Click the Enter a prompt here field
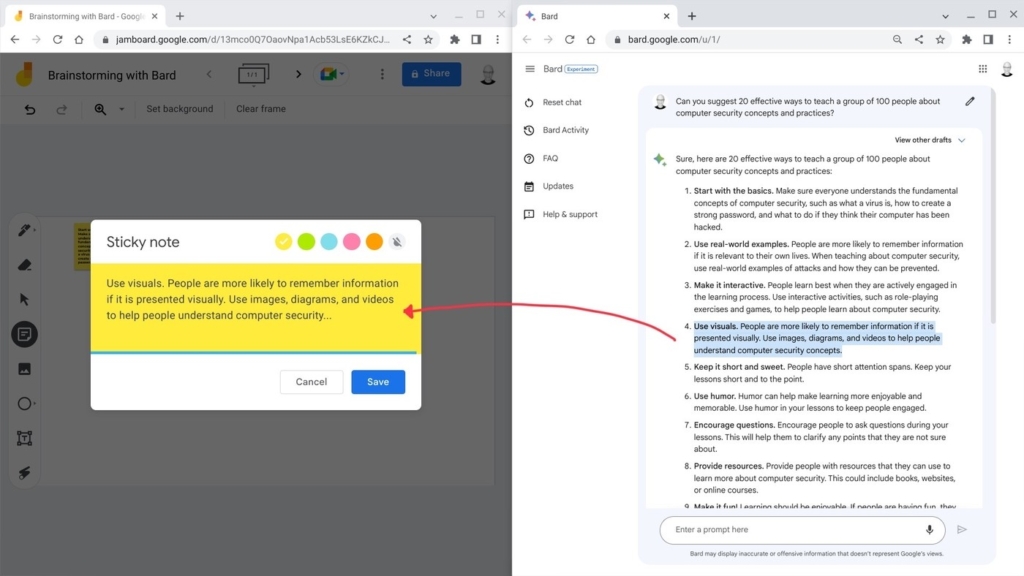Screen dimensions: 1024x576 pos(790,530)
